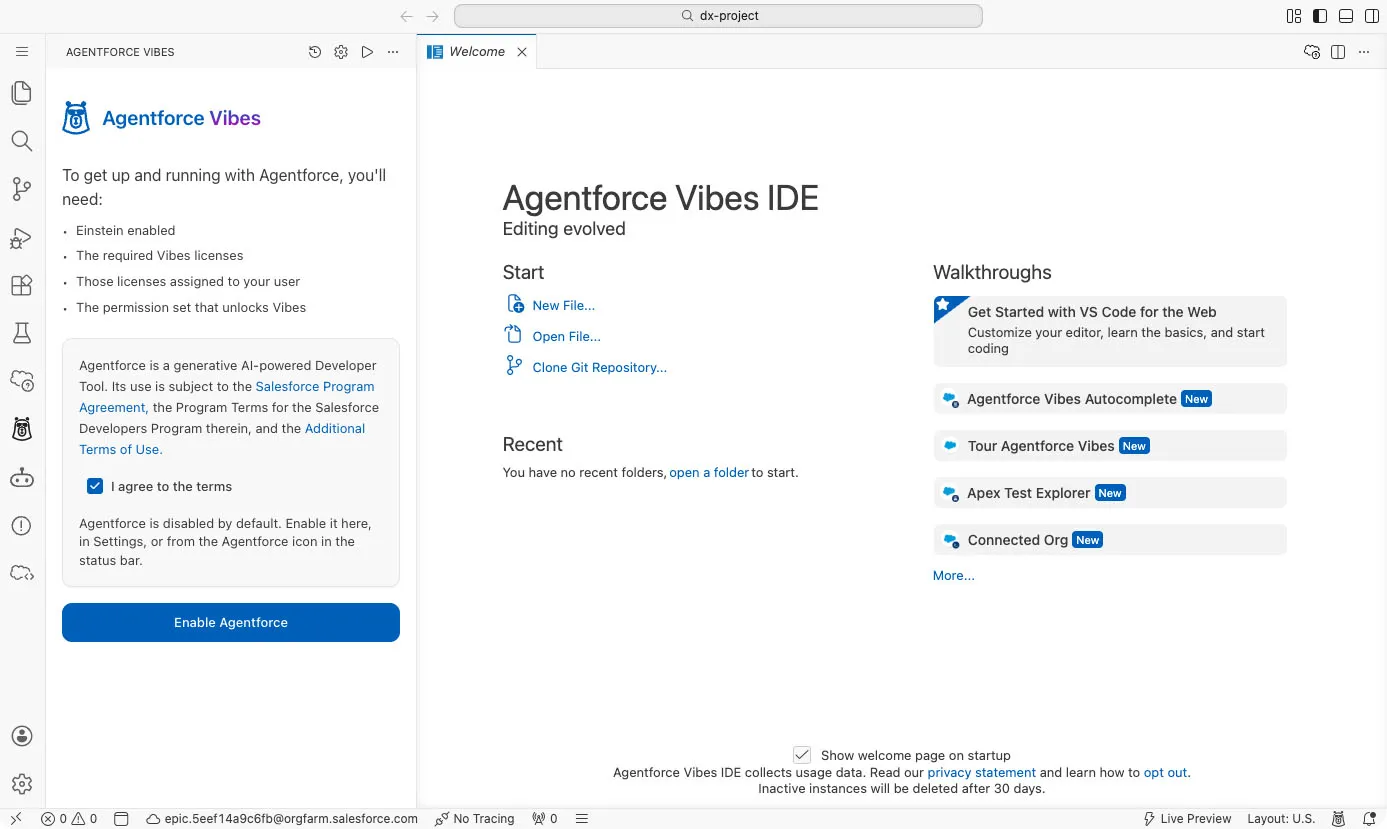The height and width of the screenshot is (829, 1387).
Task: Open the Manage gear at activity bar bottom
Action: point(22,784)
